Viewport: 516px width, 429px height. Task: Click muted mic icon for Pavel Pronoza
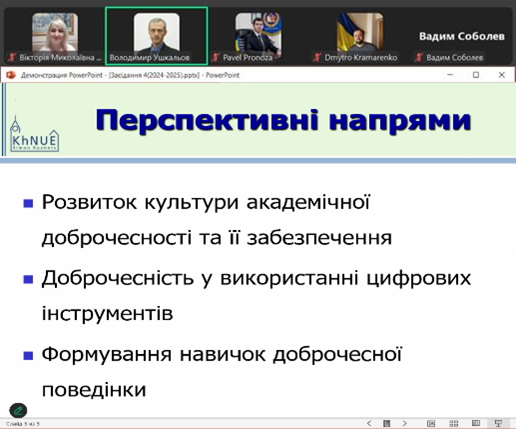216,58
